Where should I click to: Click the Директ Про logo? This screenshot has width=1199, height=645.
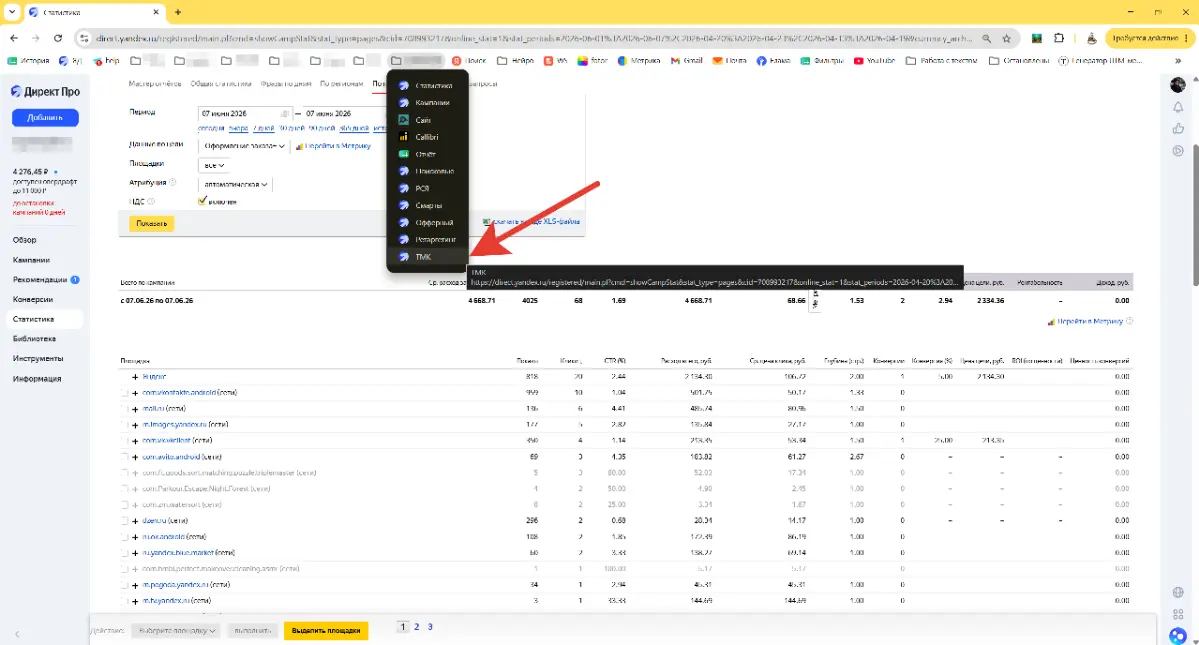[45, 92]
